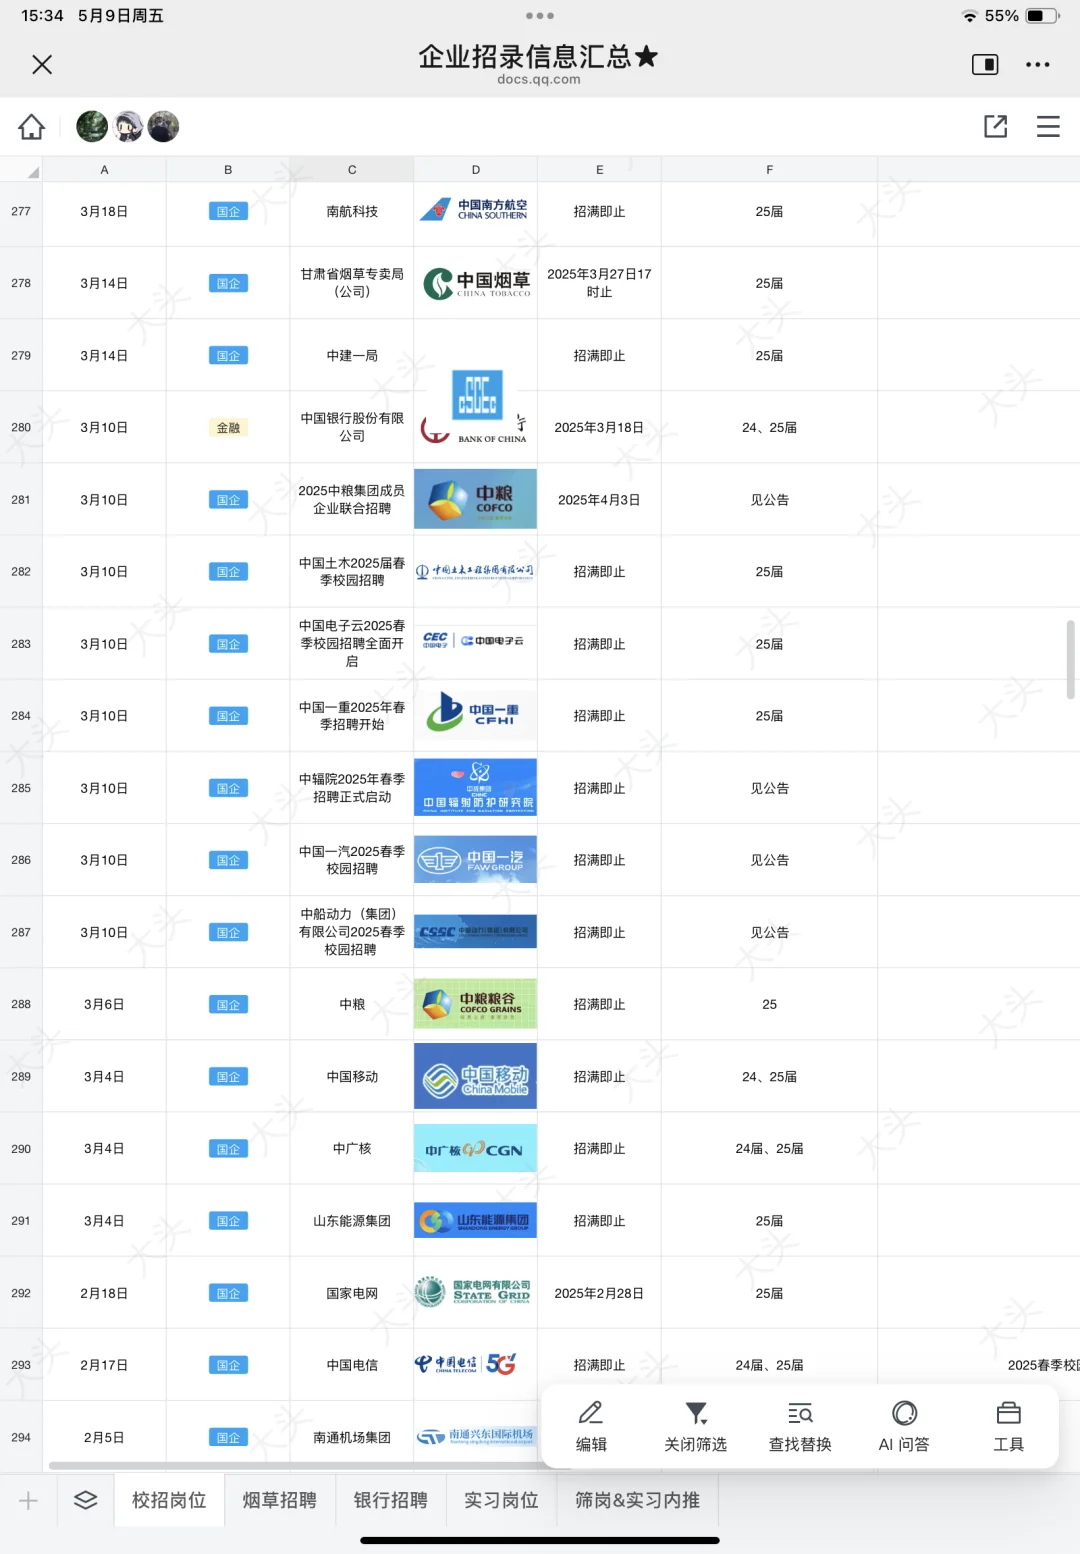
Task: Select cell 中广核
Action: [x=352, y=1148]
